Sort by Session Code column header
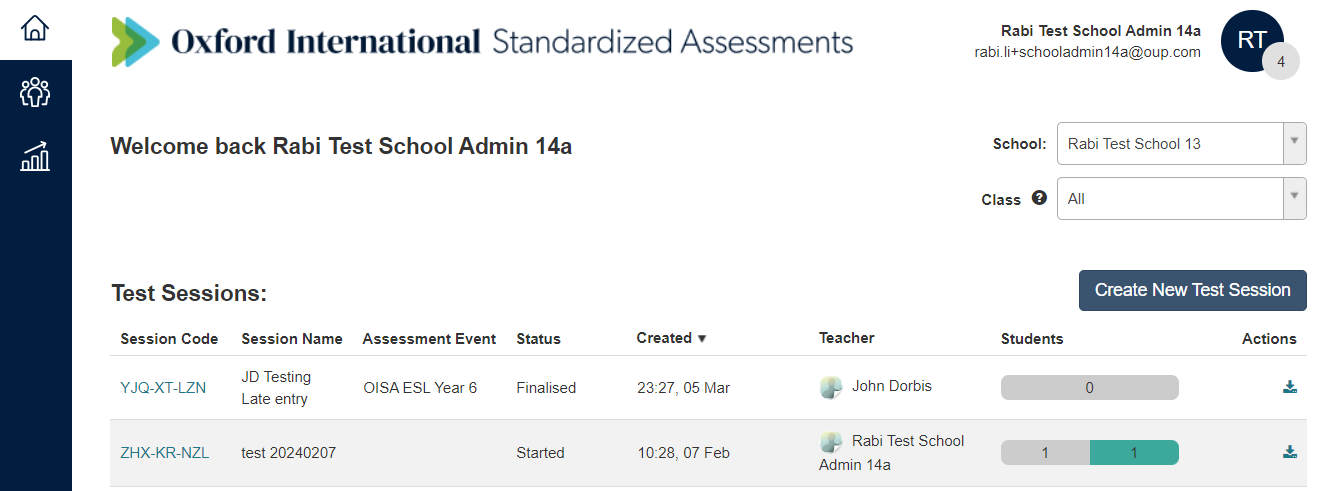The height and width of the screenshot is (491, 1344). [x=169, y=339]
